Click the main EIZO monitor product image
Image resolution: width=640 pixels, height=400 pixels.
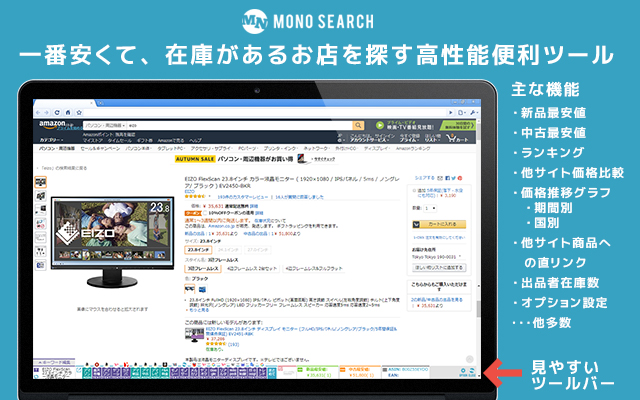coord(112,242)
